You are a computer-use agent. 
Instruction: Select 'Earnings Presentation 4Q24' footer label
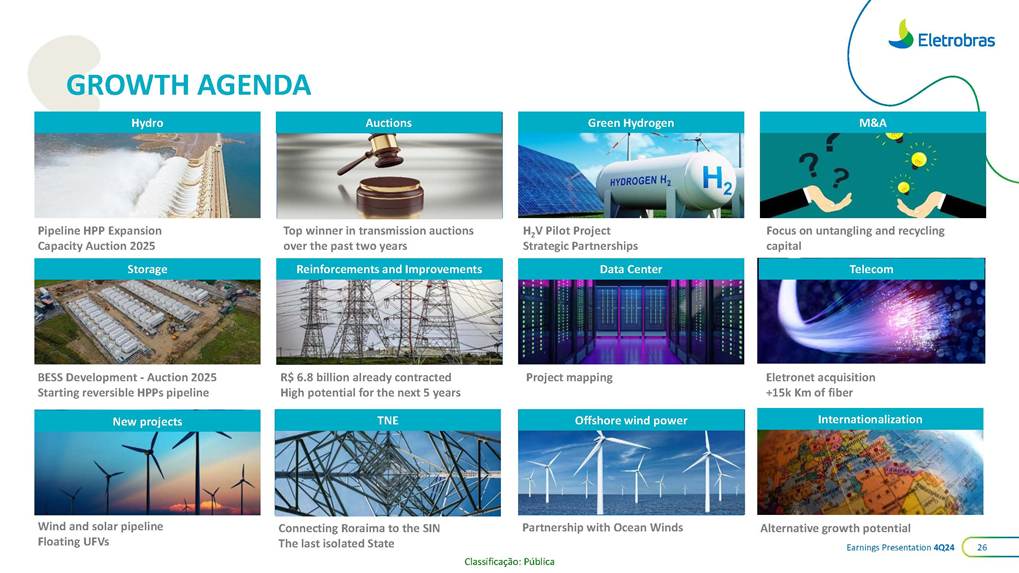click(x=899, y=548)
